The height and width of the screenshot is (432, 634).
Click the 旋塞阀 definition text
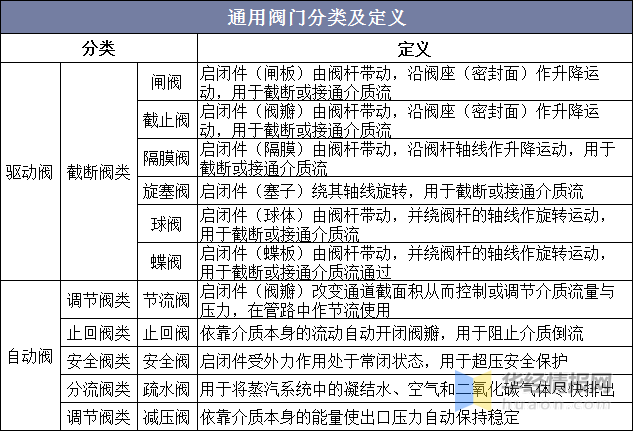391,191
